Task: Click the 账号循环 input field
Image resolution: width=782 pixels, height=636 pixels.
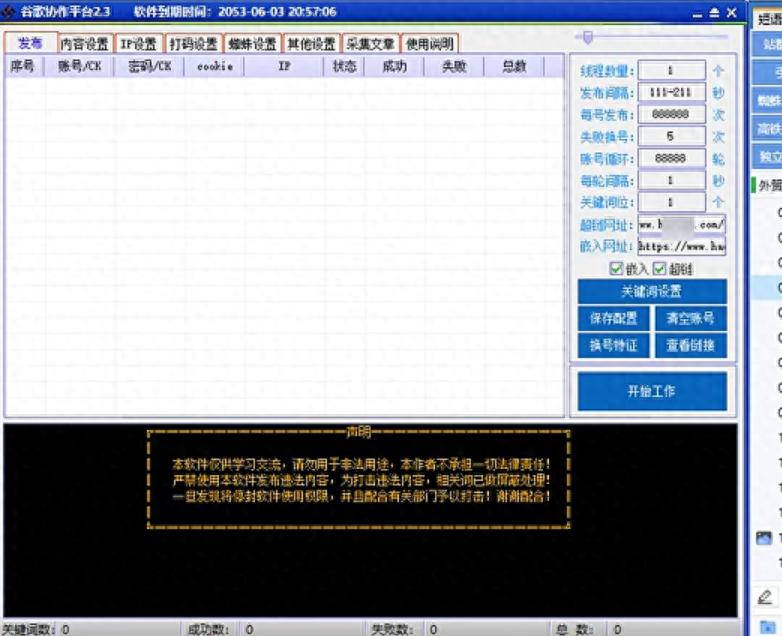Action: click(x=671, y=158)
